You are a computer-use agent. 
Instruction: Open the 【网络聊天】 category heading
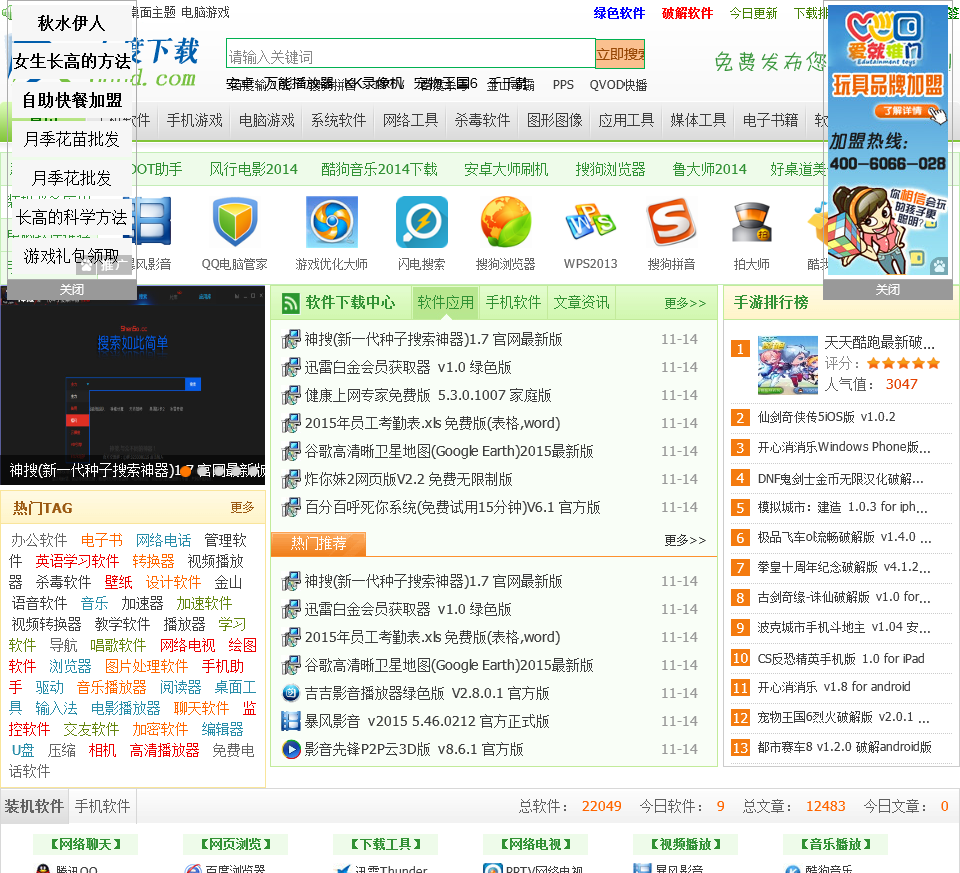pyautogui.click(x=85, y=844)
